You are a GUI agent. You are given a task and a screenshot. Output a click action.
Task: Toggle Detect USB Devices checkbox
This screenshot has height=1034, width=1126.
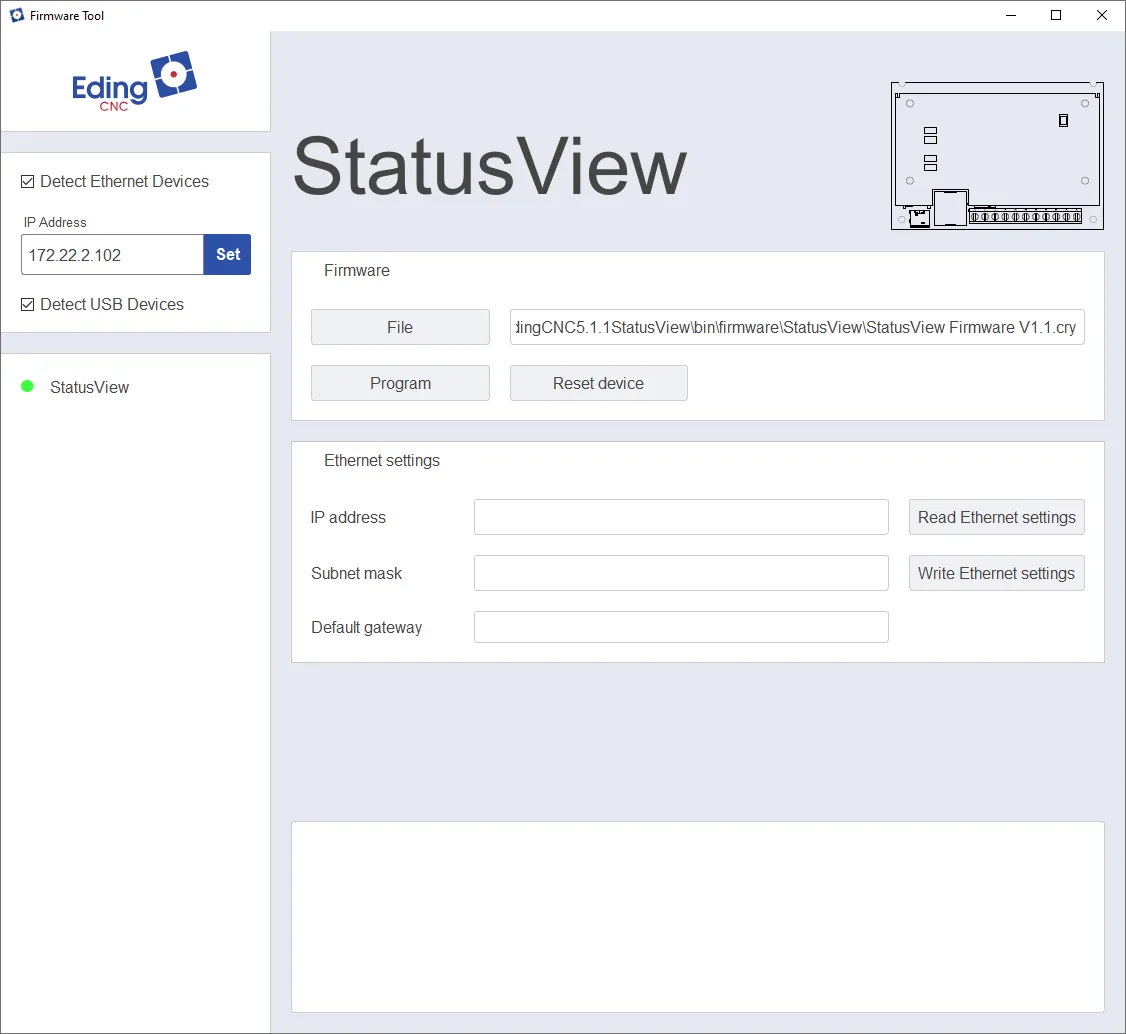[27, 304]
